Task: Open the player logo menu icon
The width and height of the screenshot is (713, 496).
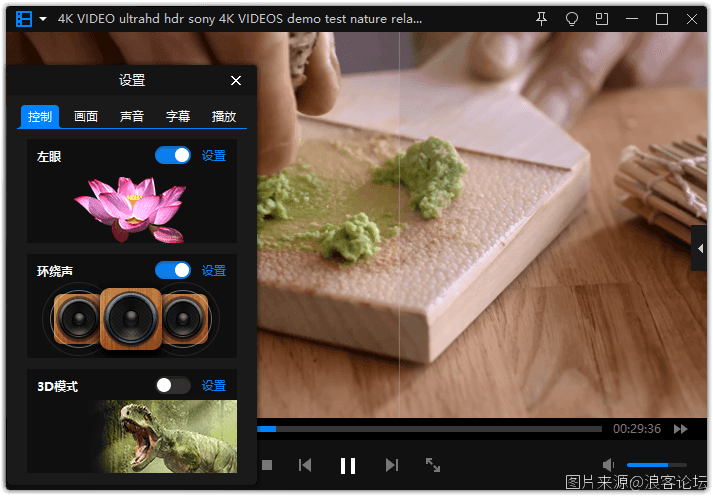Action: pos(24,19)
